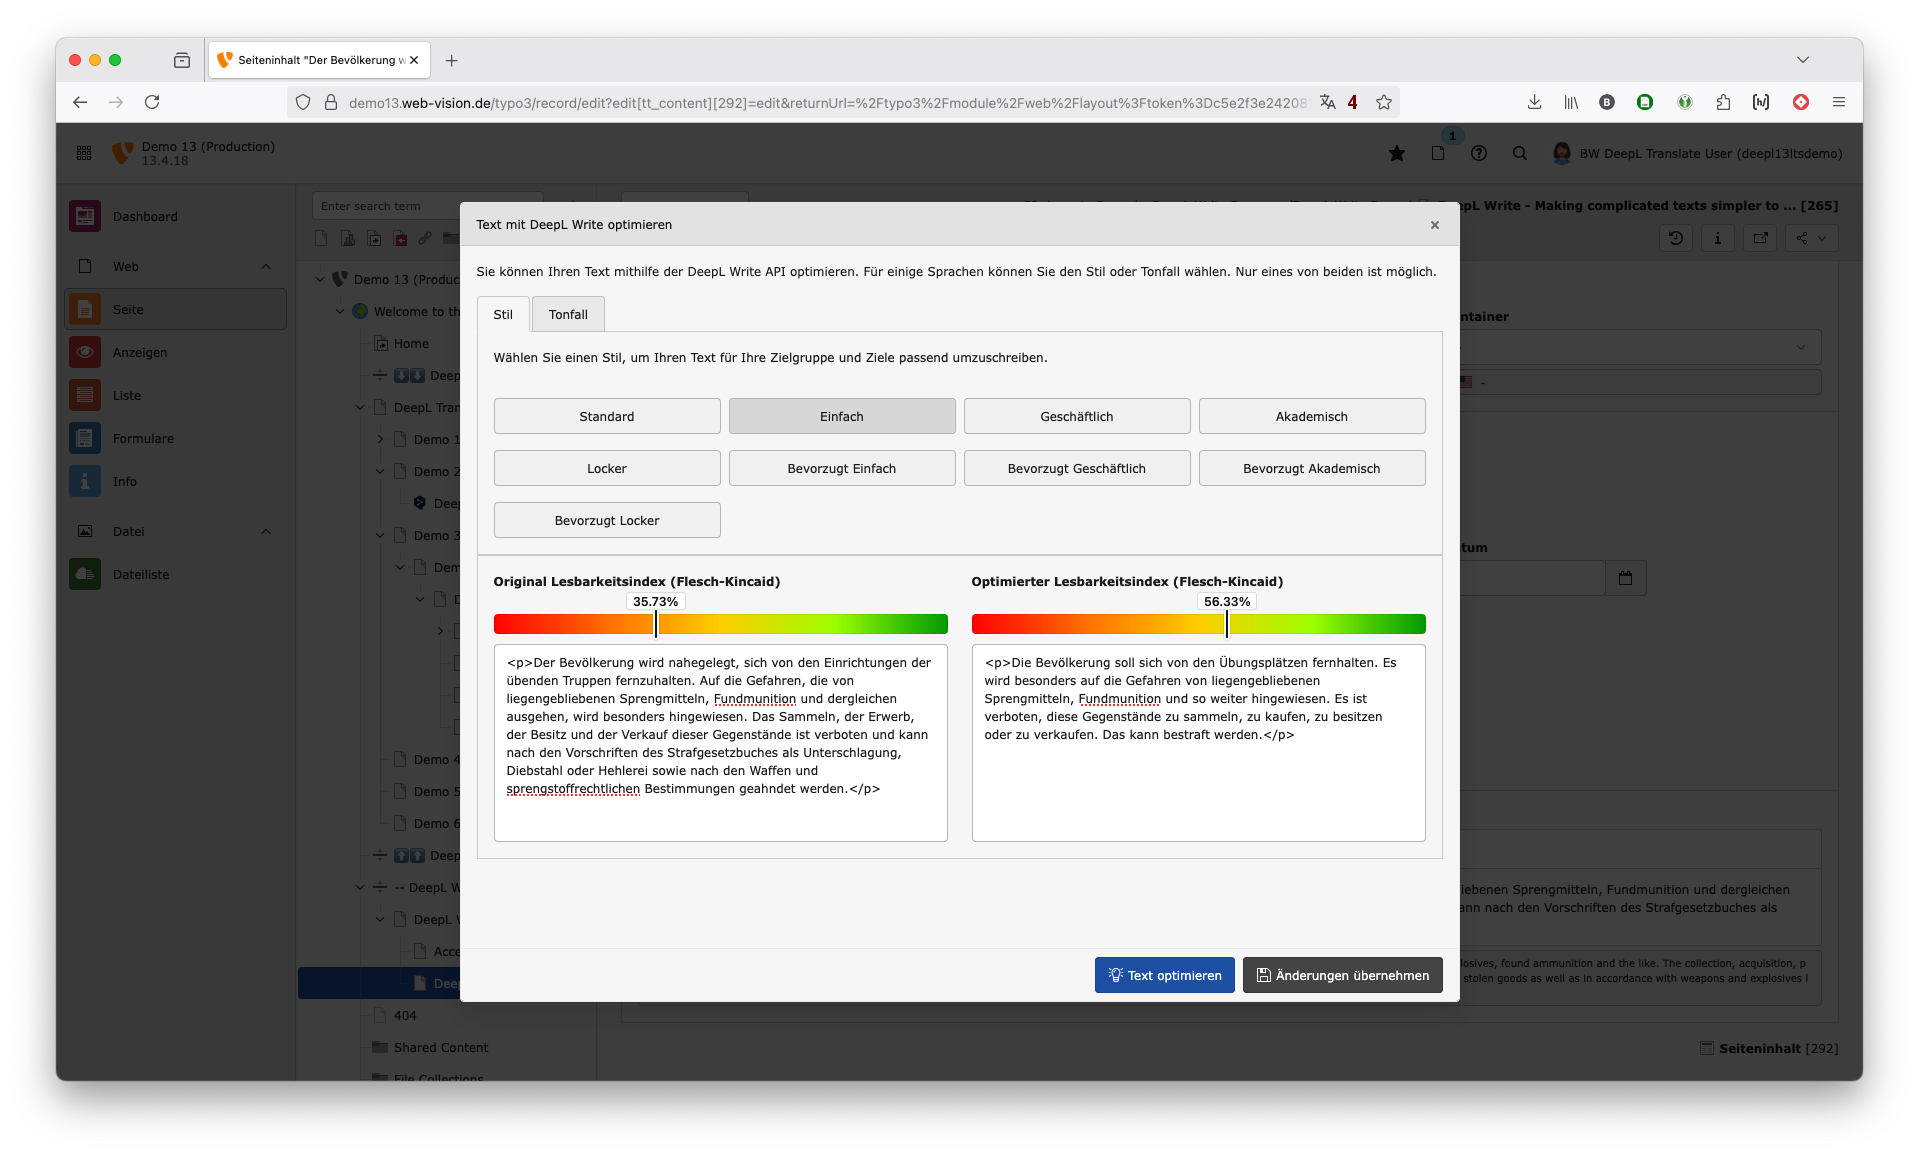The image size is (1919, 1155).
Task: Select page 404 in the page tree
Action: tap(405, 1015)
